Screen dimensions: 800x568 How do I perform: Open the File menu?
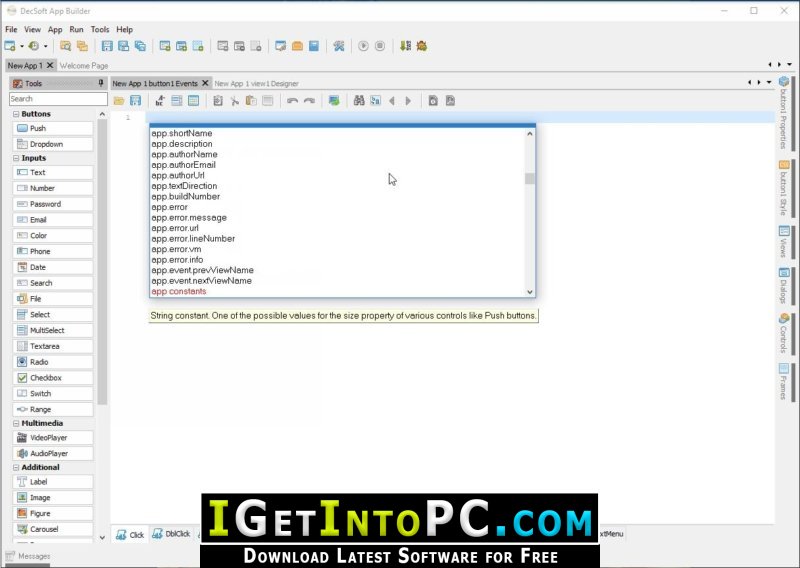(11, 30)
